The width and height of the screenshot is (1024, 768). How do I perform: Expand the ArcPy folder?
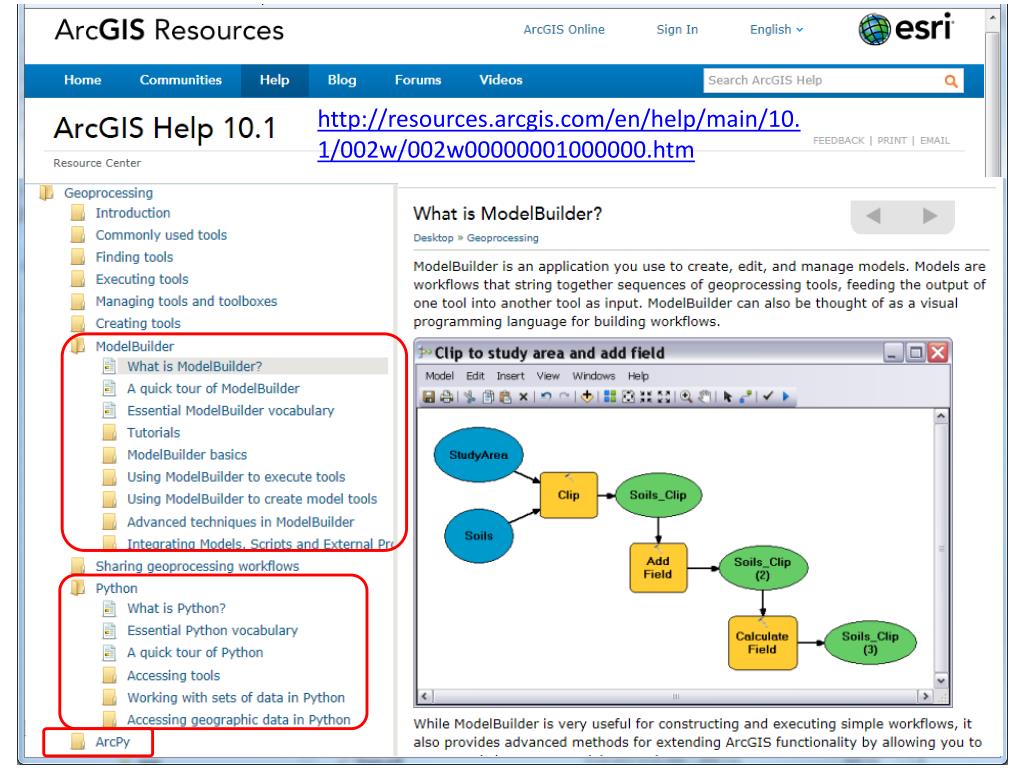pos(78,742)
